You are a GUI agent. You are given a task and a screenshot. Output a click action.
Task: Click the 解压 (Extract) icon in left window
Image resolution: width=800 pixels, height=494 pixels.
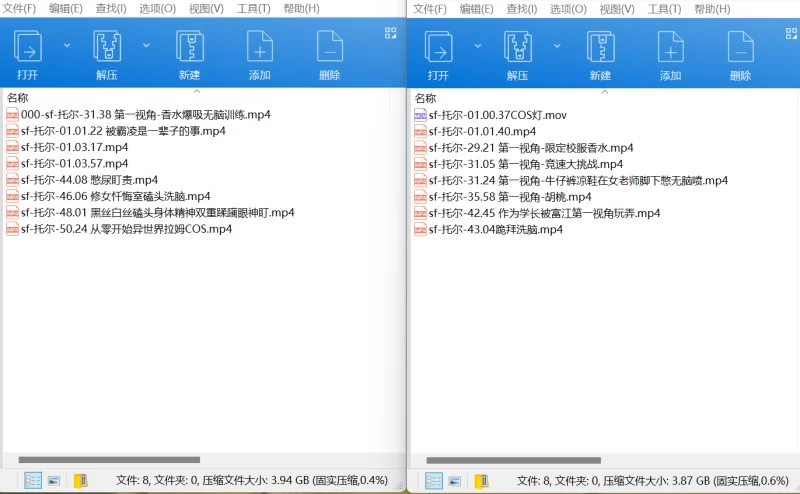coord(107,46)
